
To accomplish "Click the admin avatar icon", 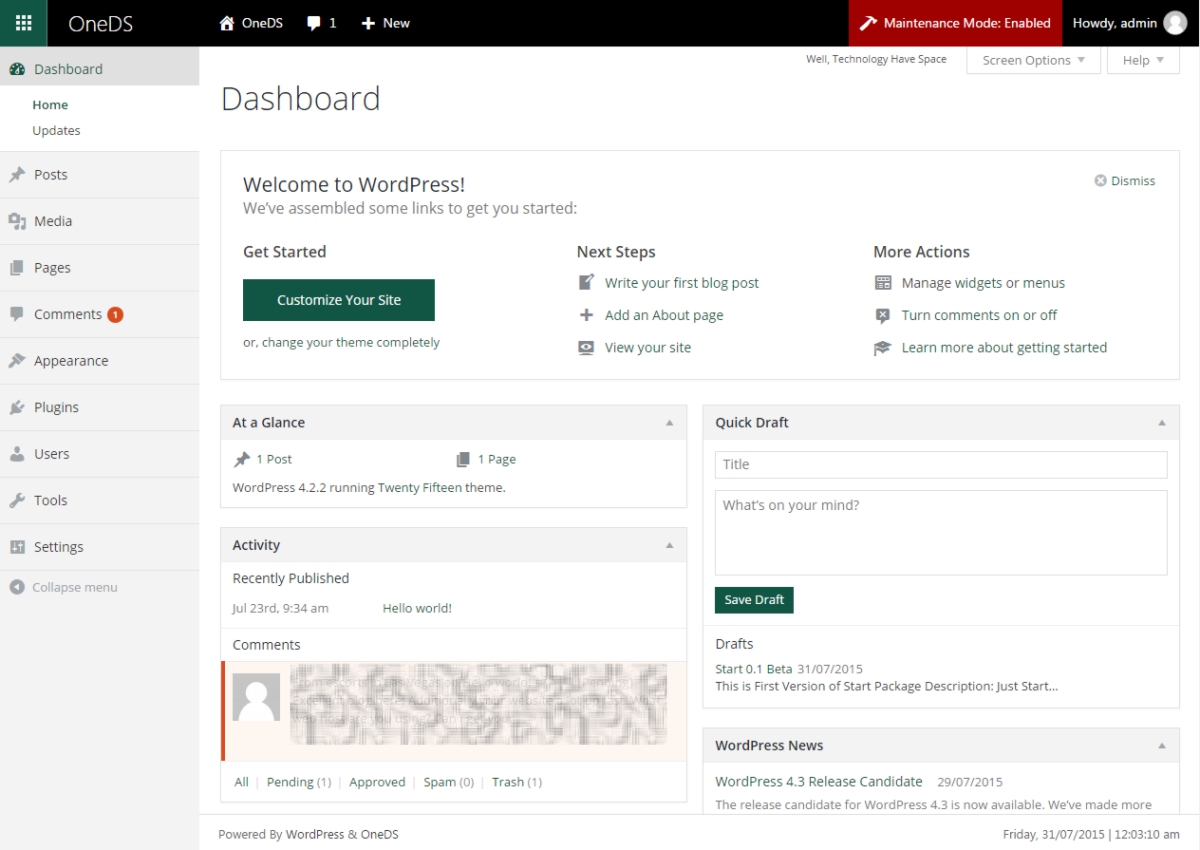I will (x=1175, y=23).
